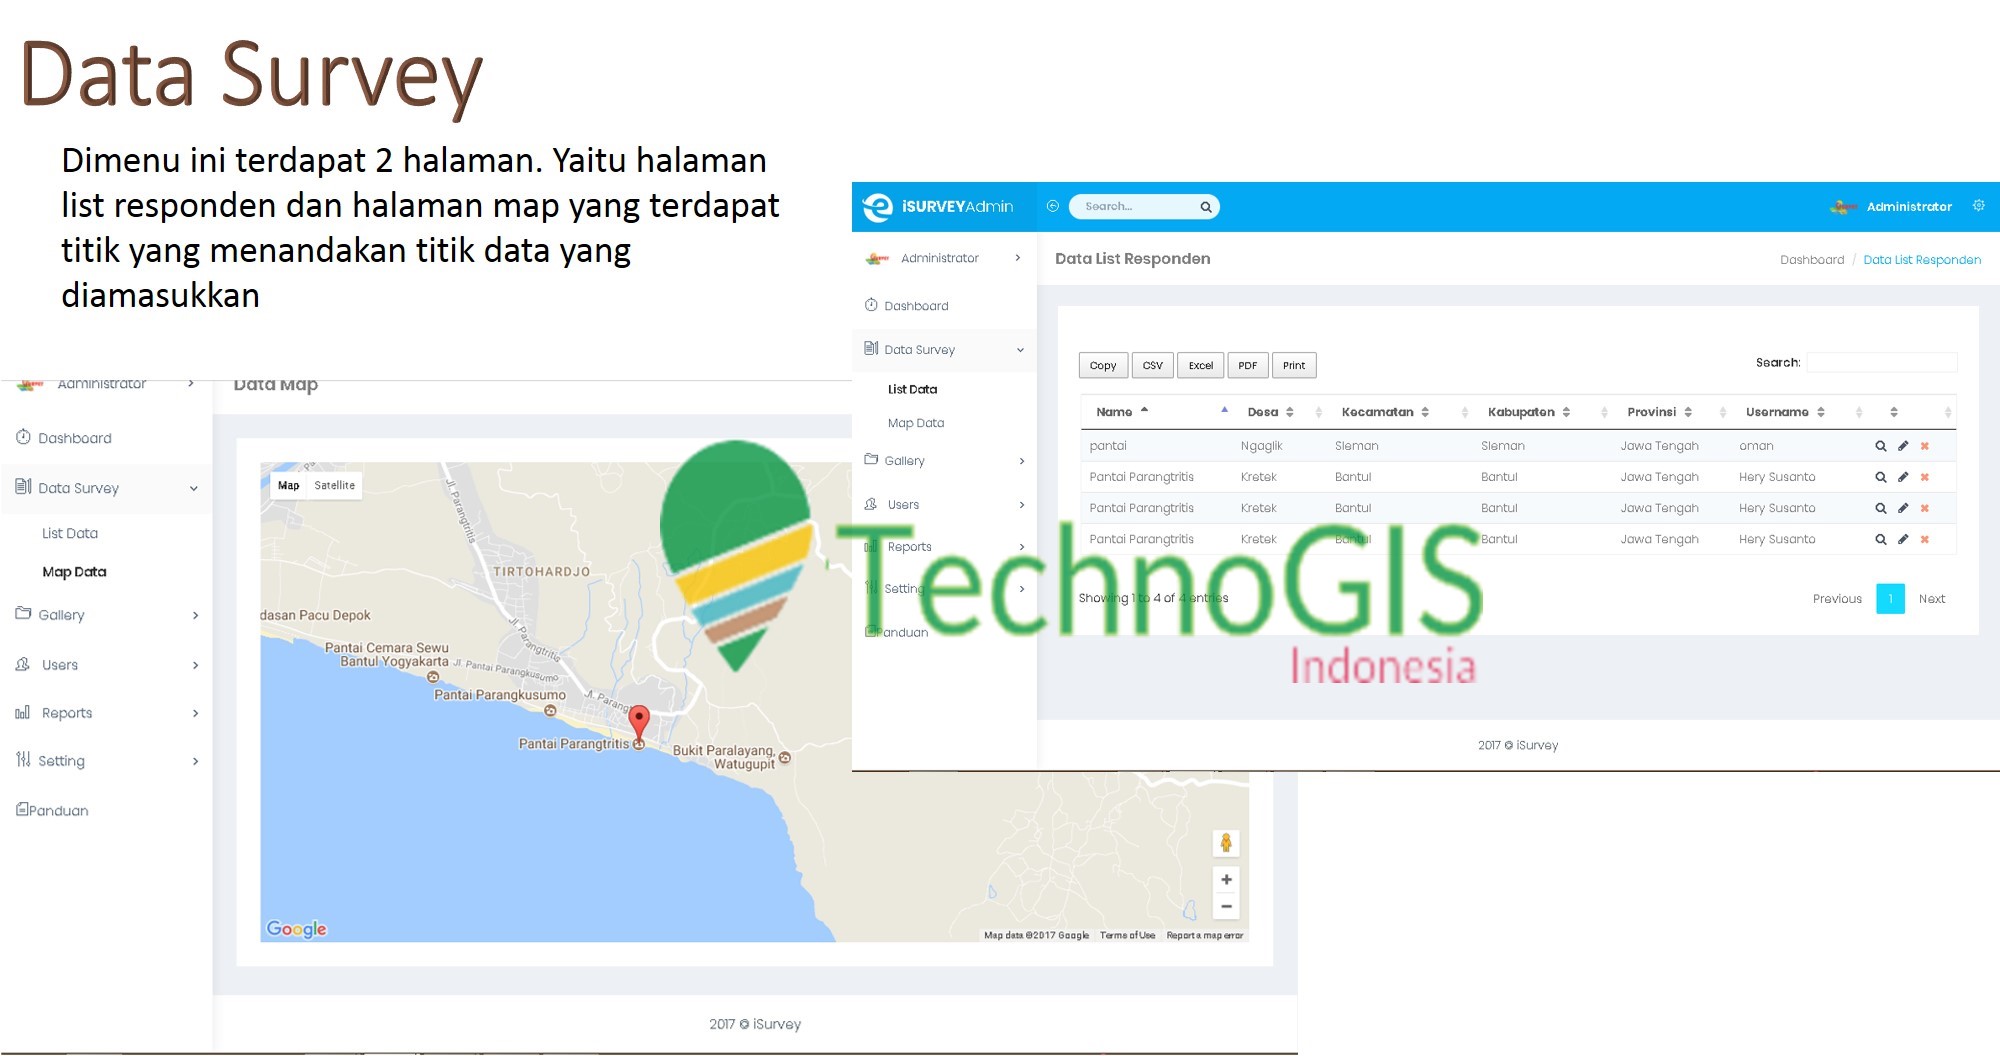Click Reports chart icon in Data Map sidebar

(x=23, y=712)
